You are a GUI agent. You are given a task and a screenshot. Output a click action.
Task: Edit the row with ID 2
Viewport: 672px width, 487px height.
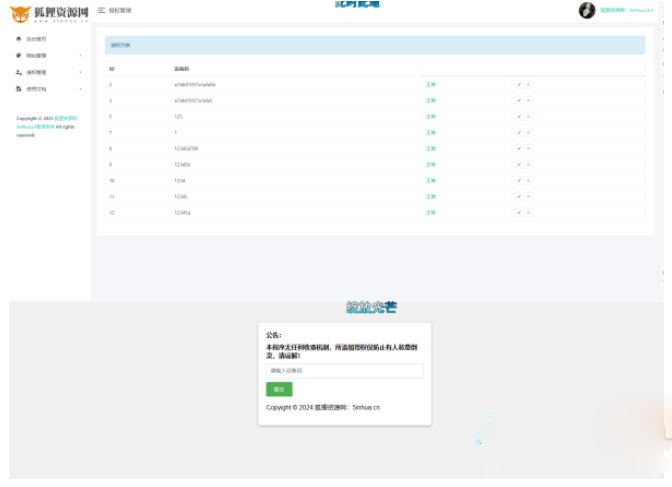[x=519, y=85]
